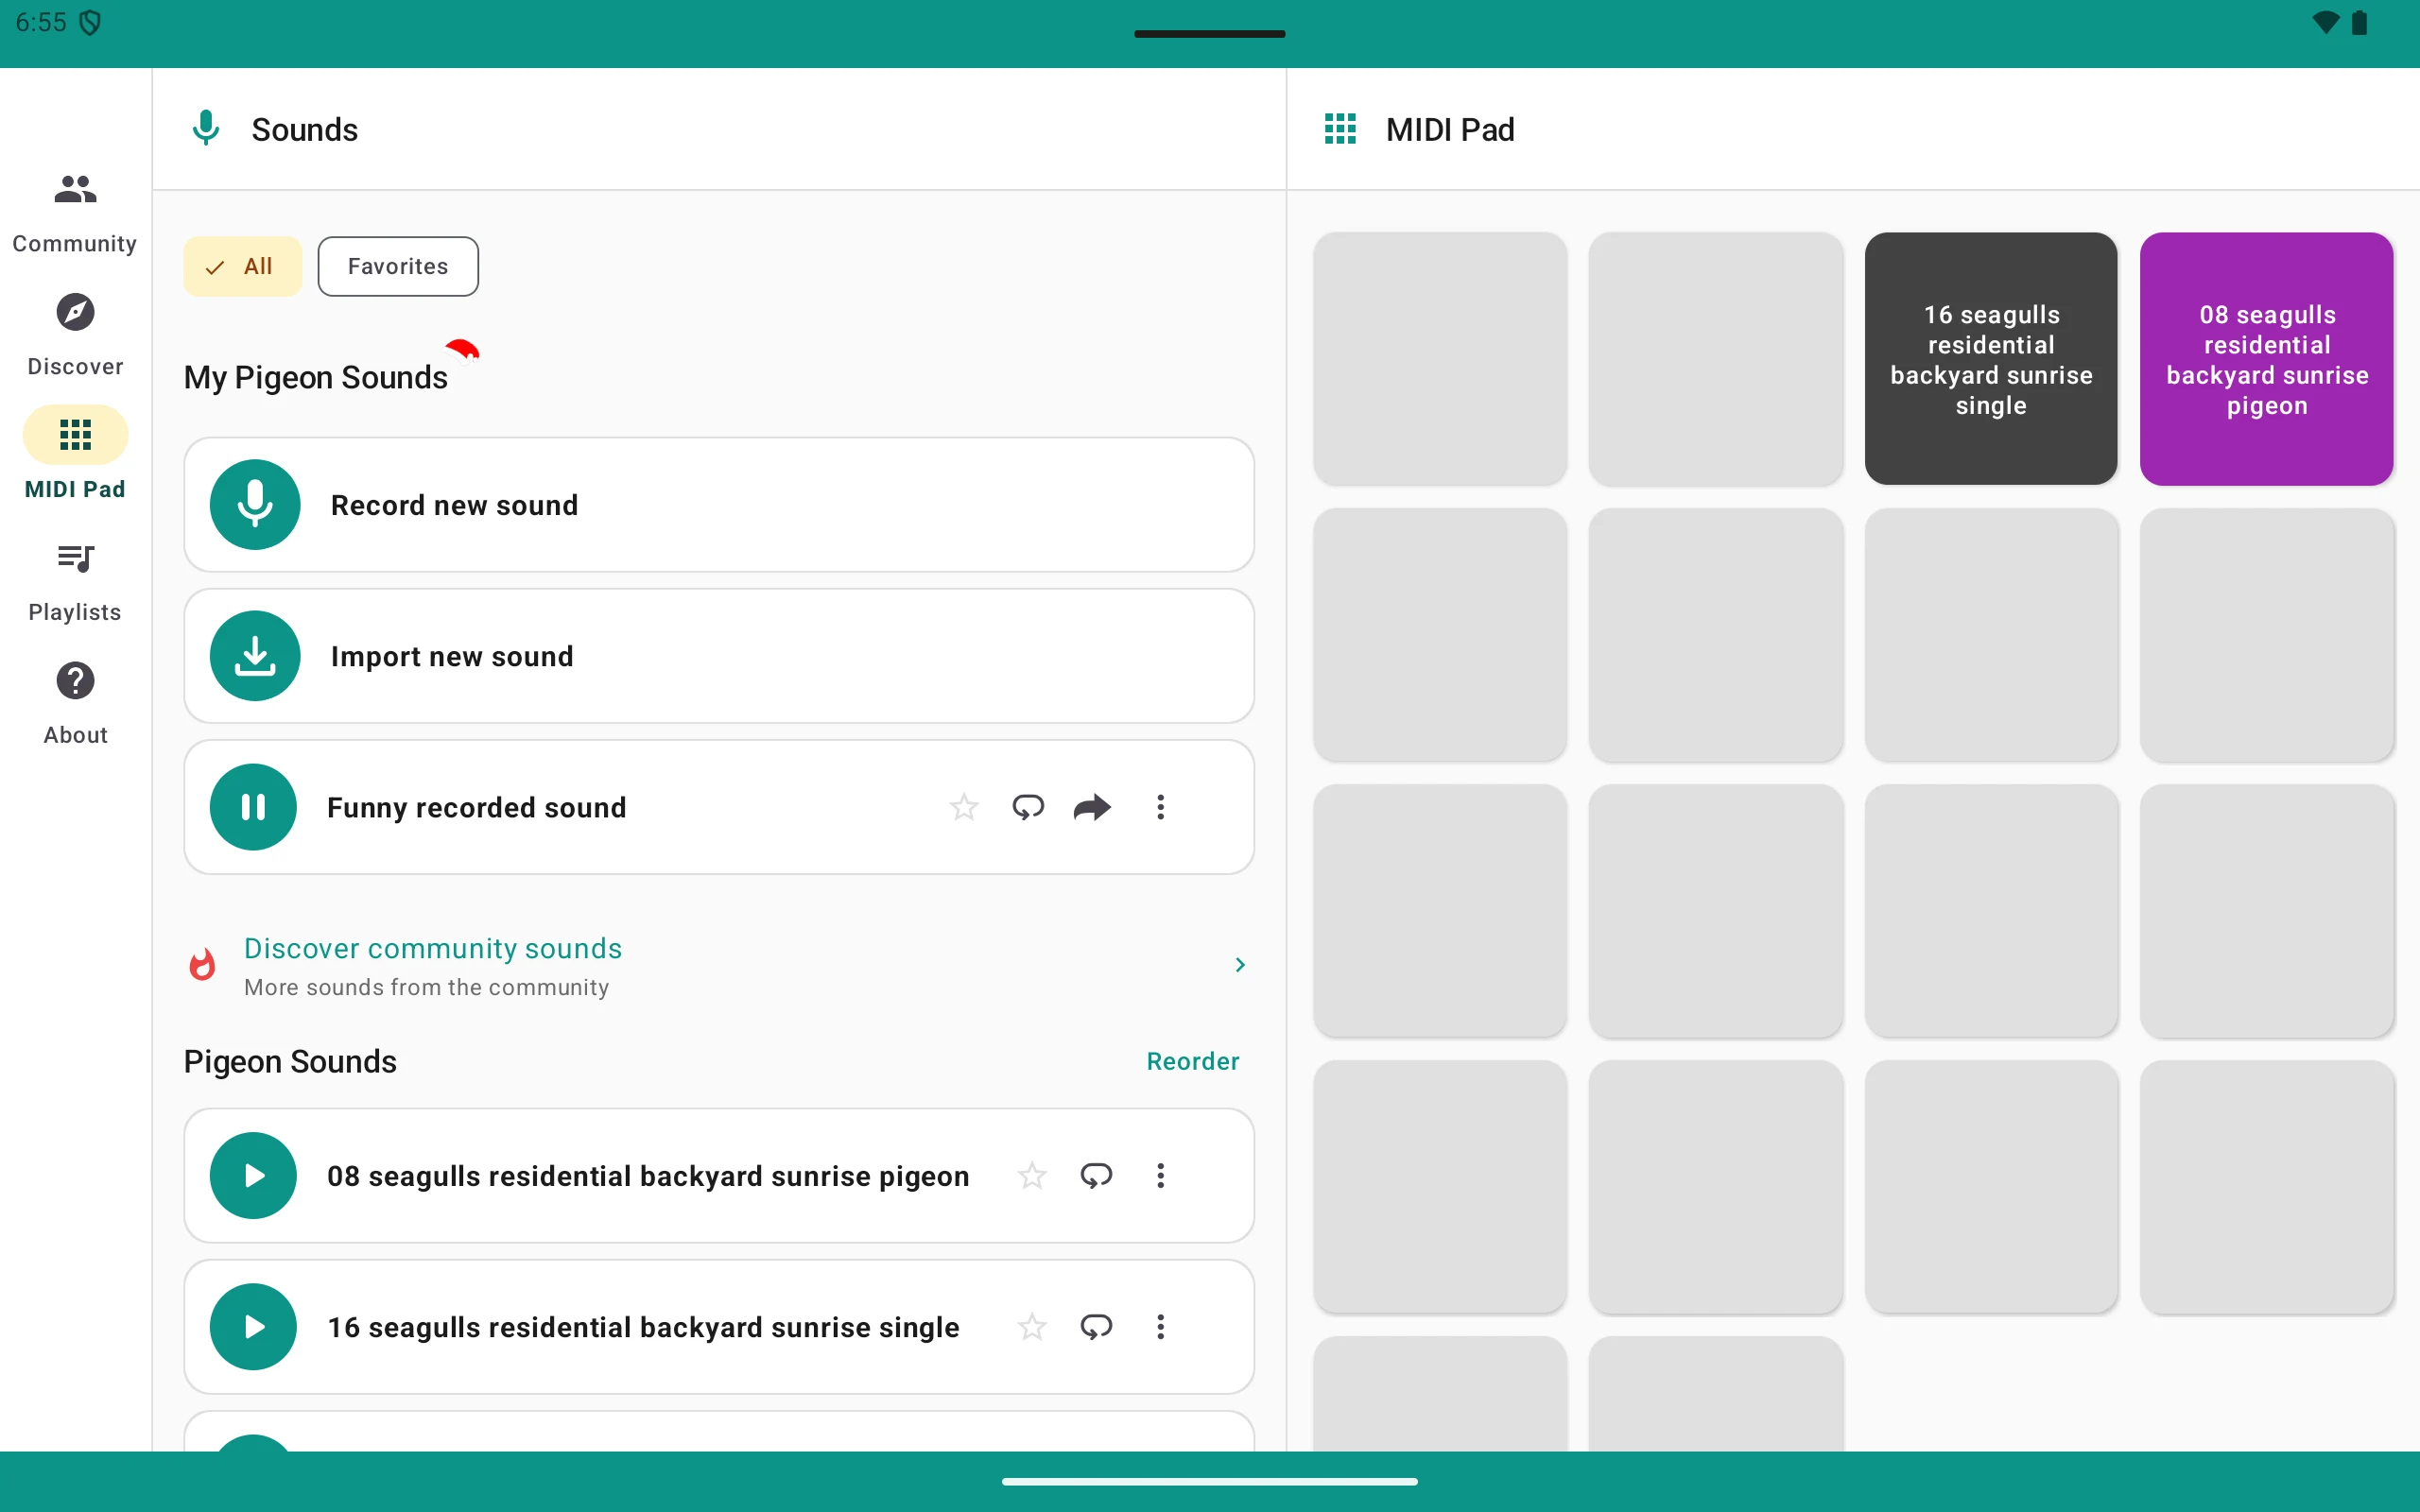Click the Record new sound label
2420x1512 pixels.
click(455, 505)
